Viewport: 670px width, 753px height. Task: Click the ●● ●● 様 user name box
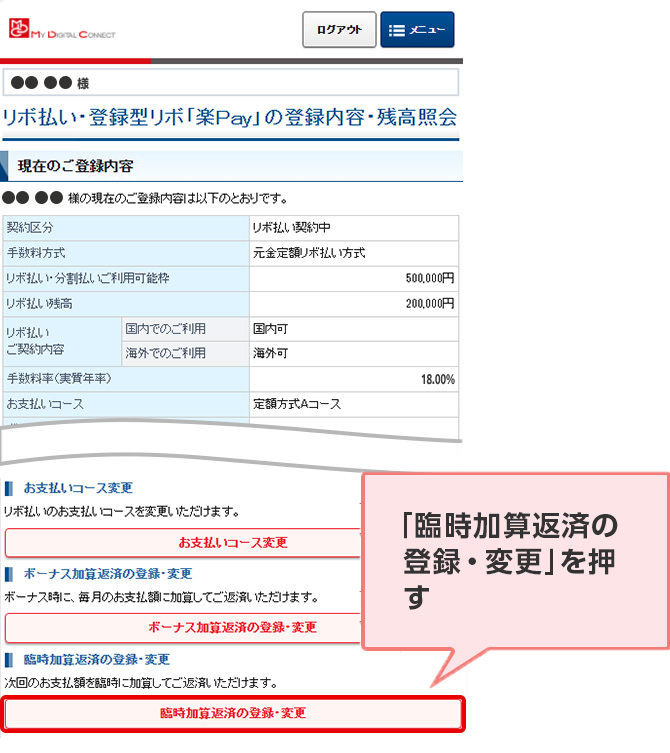click(x=230, y=82)
